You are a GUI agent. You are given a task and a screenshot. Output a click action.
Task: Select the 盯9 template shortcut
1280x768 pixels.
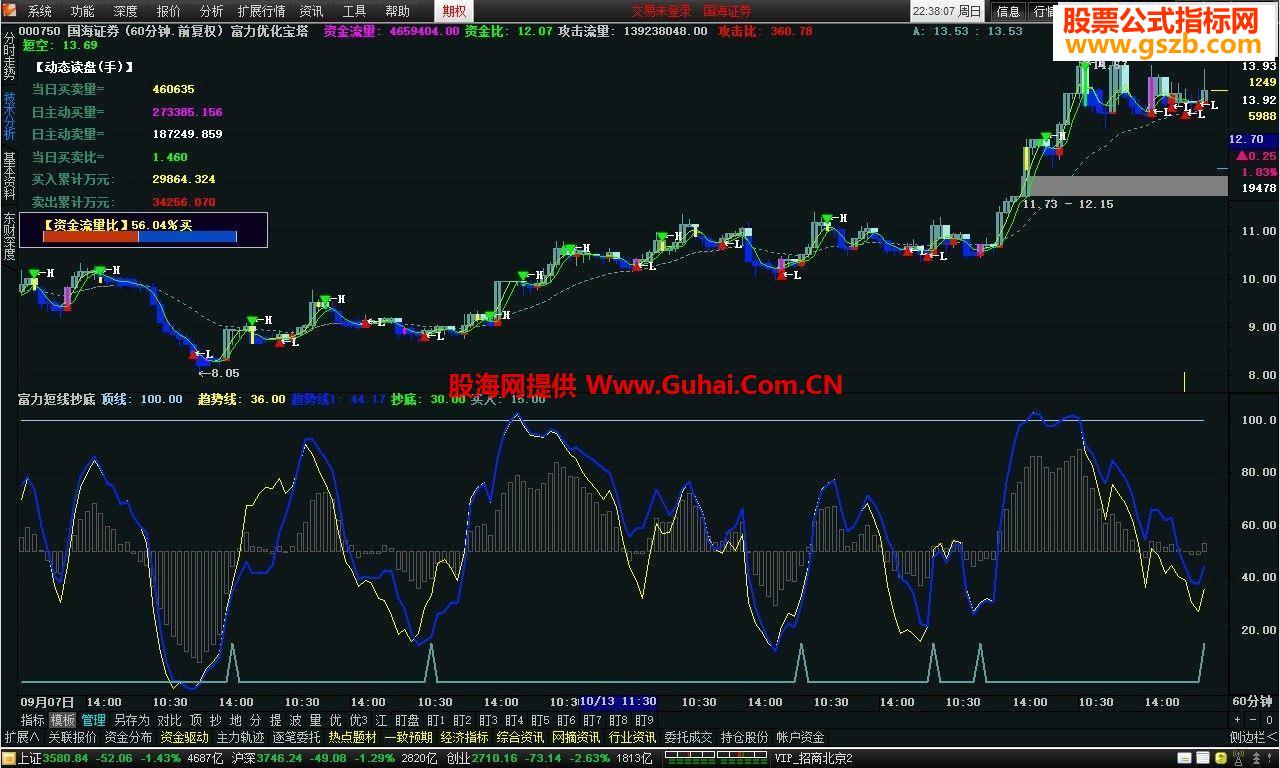[644, 720]
